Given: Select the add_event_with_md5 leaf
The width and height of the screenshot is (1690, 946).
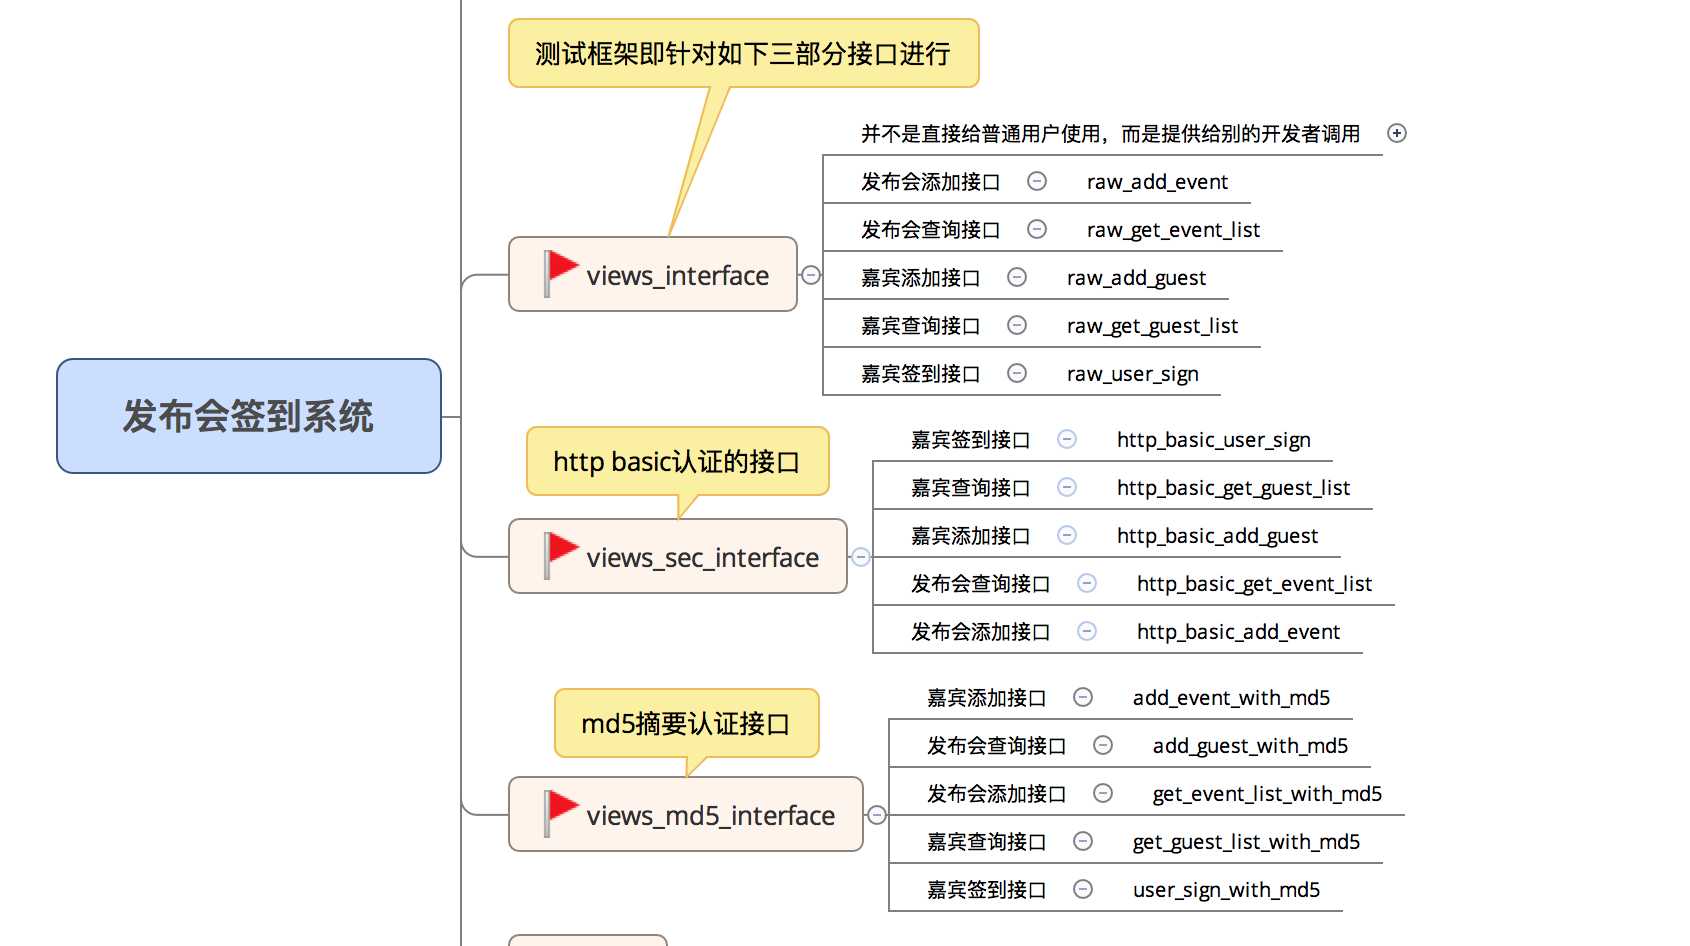Looking at the screenshot, I should pyautogui.click(x=1231, y=698).
